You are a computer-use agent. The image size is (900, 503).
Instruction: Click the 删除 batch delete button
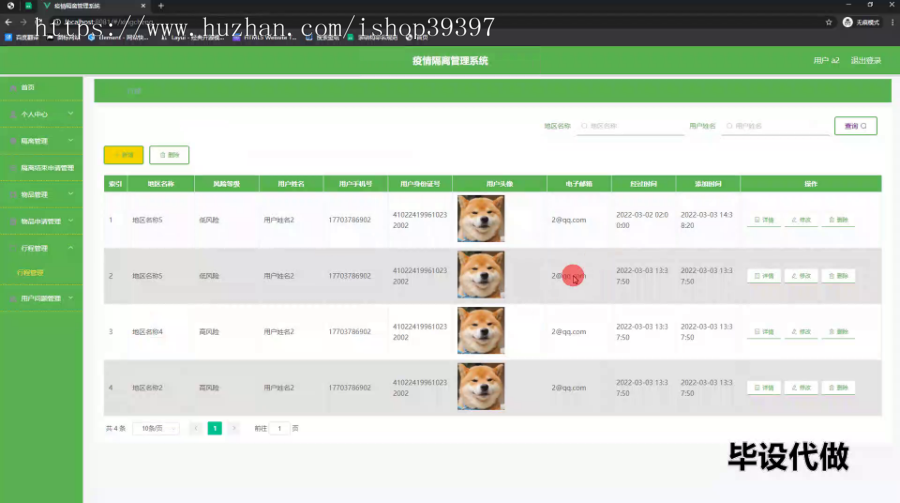169,155
